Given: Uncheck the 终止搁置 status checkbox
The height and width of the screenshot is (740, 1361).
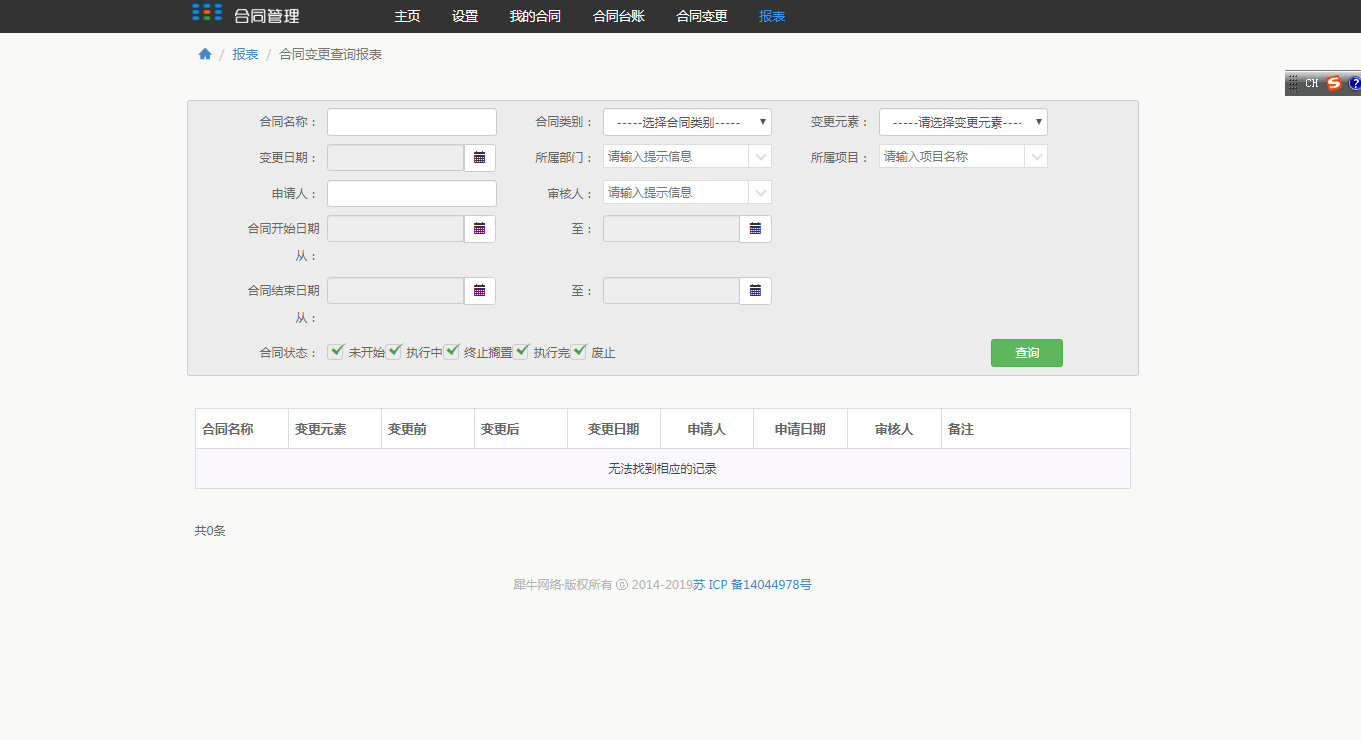Looking at the screenshot, I should [x=452, y=352].
